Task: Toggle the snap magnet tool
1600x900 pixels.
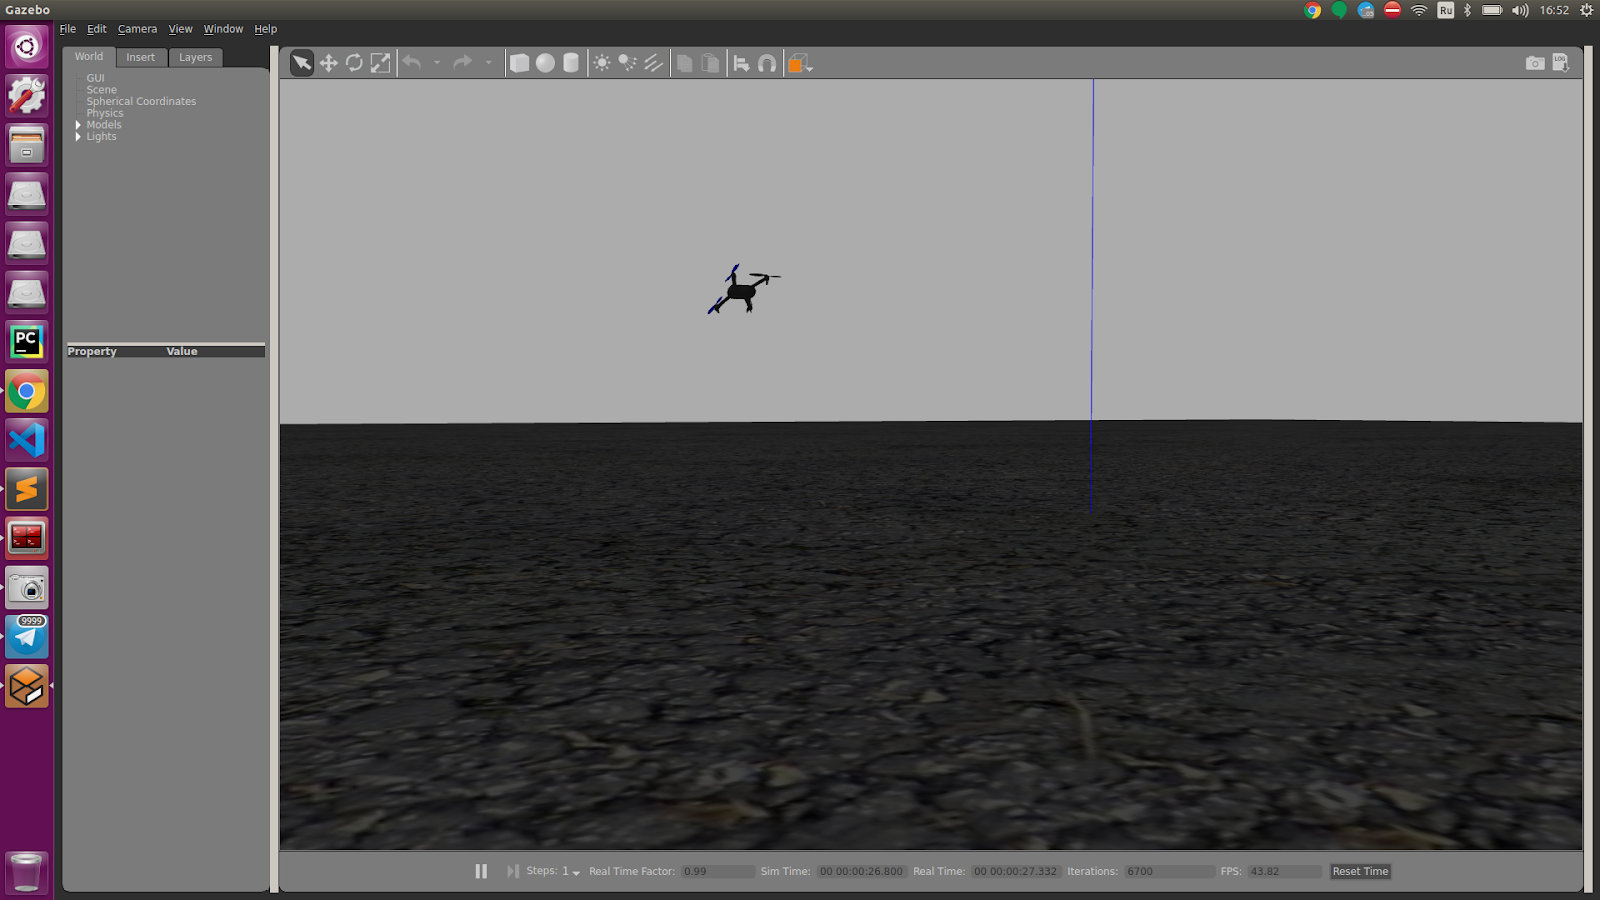Action: tap(767, 63)
